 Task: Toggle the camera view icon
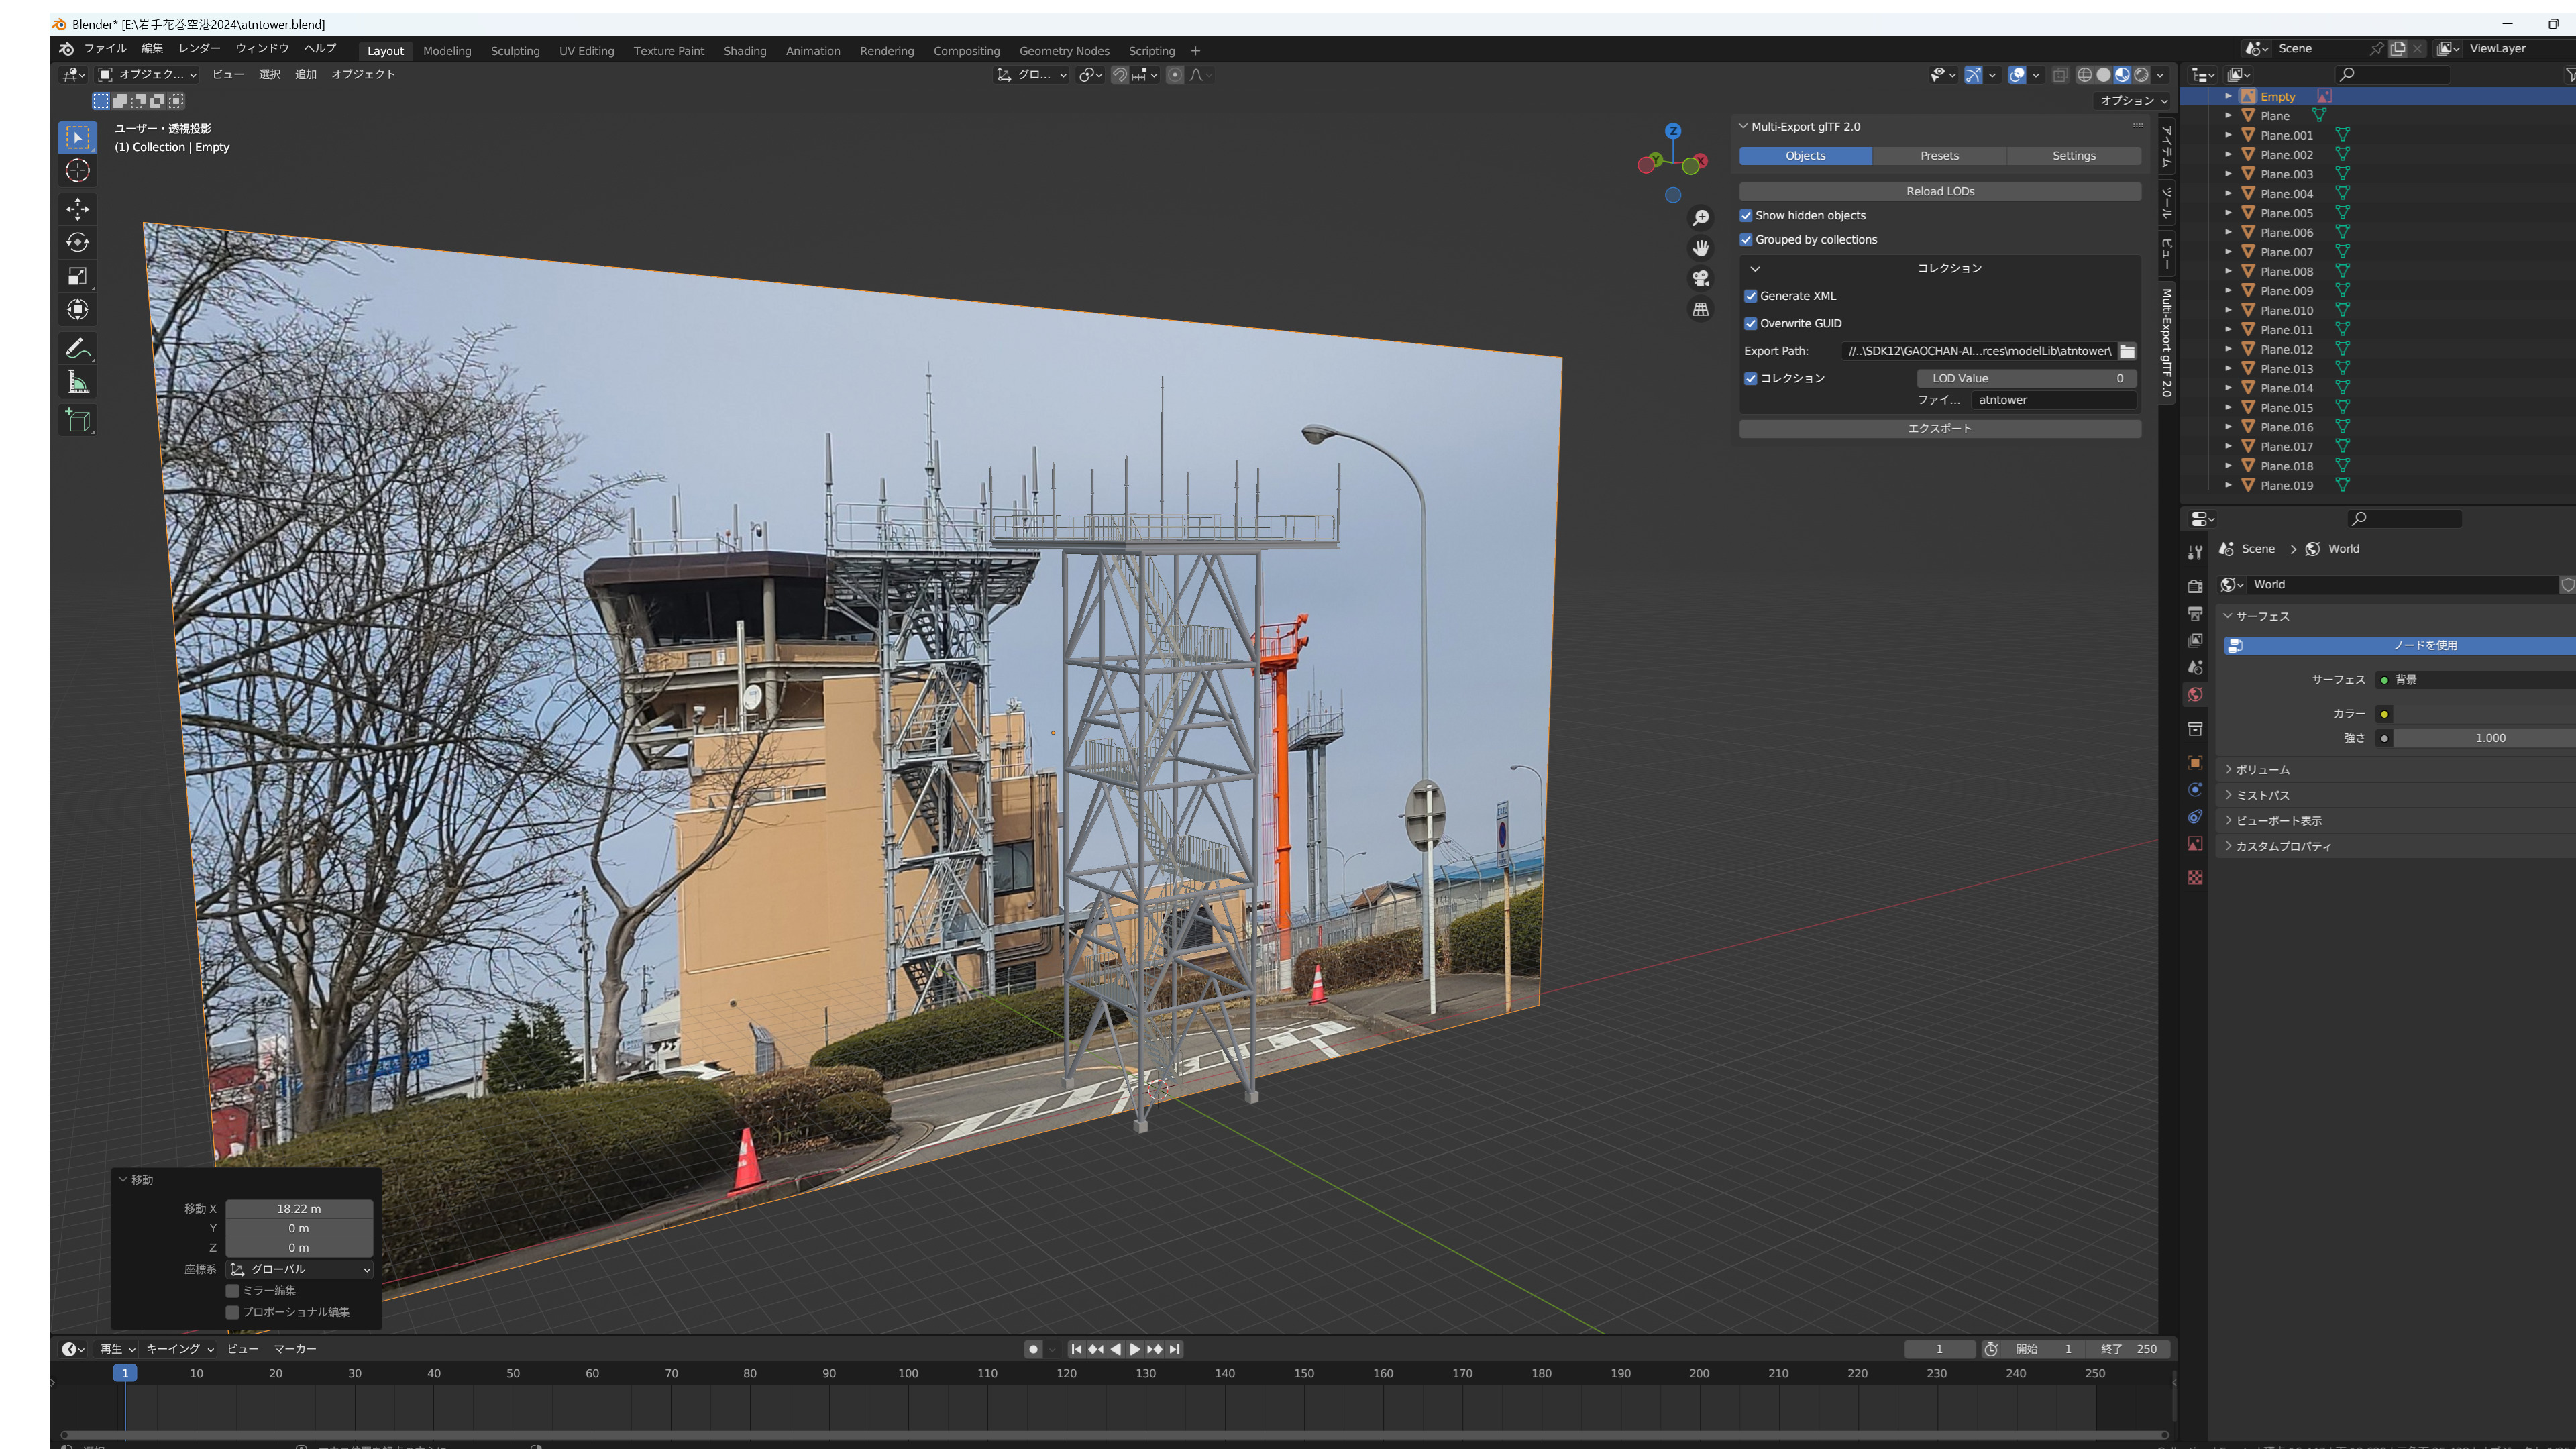pos(1701,279)
